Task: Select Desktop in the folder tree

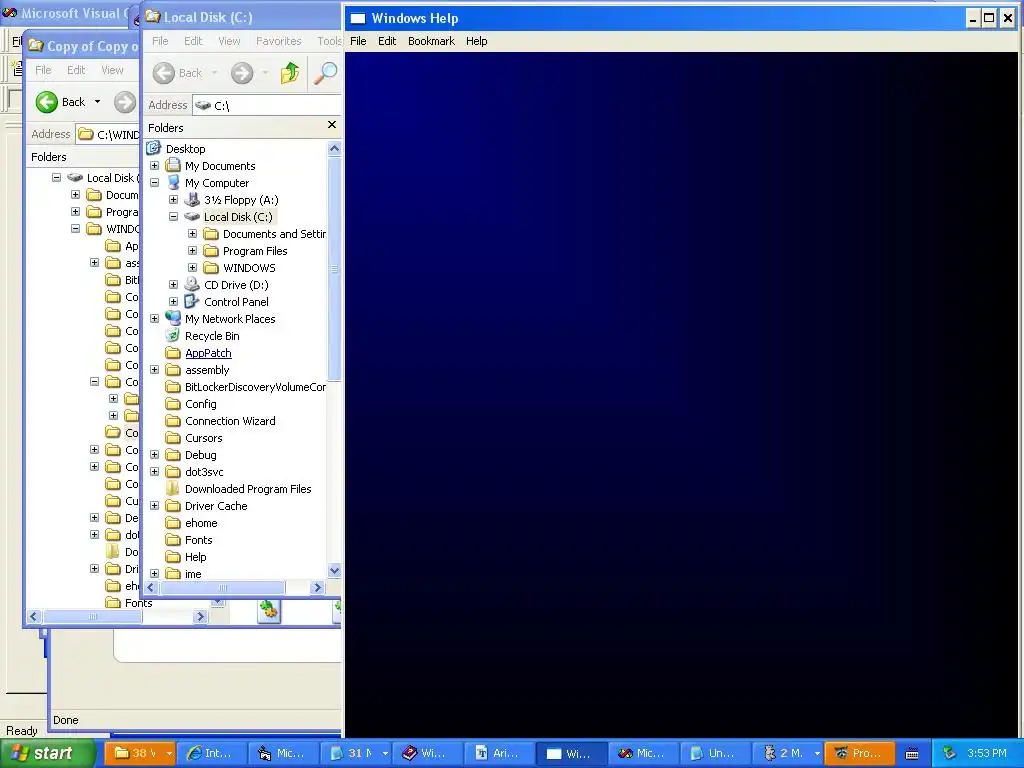Action: tap(185, 149)
